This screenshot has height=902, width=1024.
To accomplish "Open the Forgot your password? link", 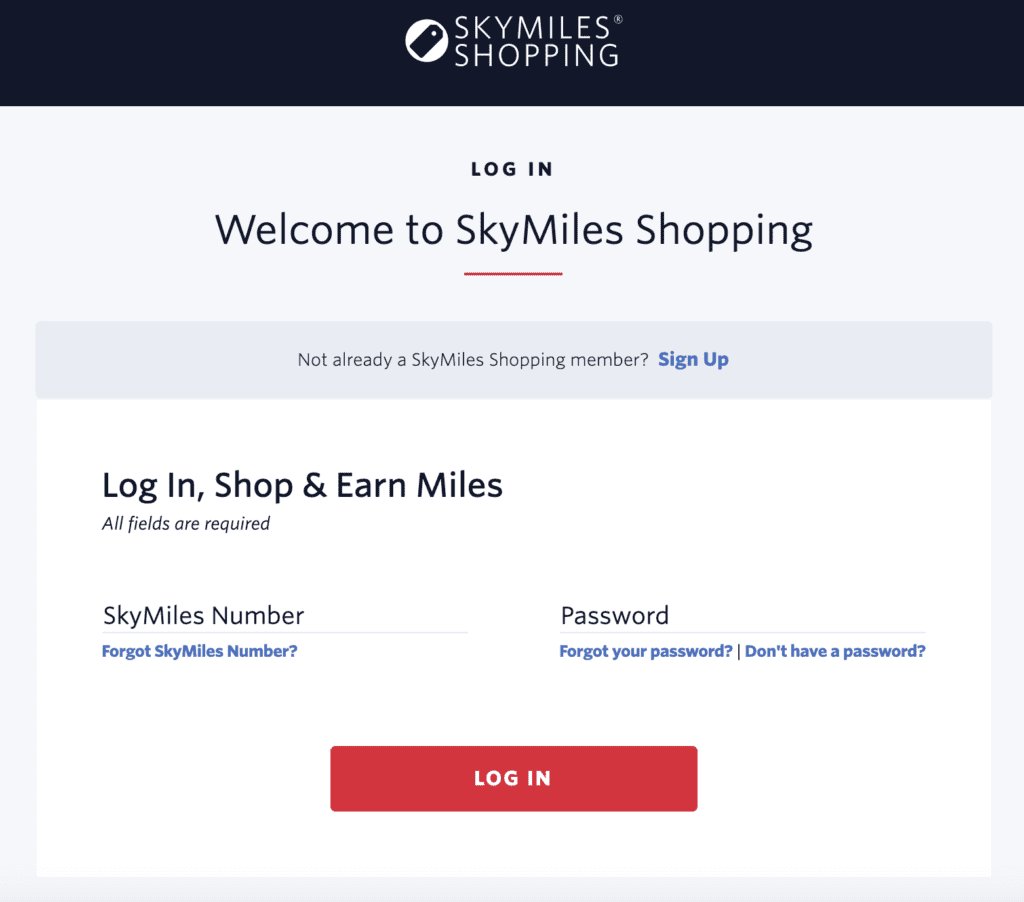I will tap(645, 650).
